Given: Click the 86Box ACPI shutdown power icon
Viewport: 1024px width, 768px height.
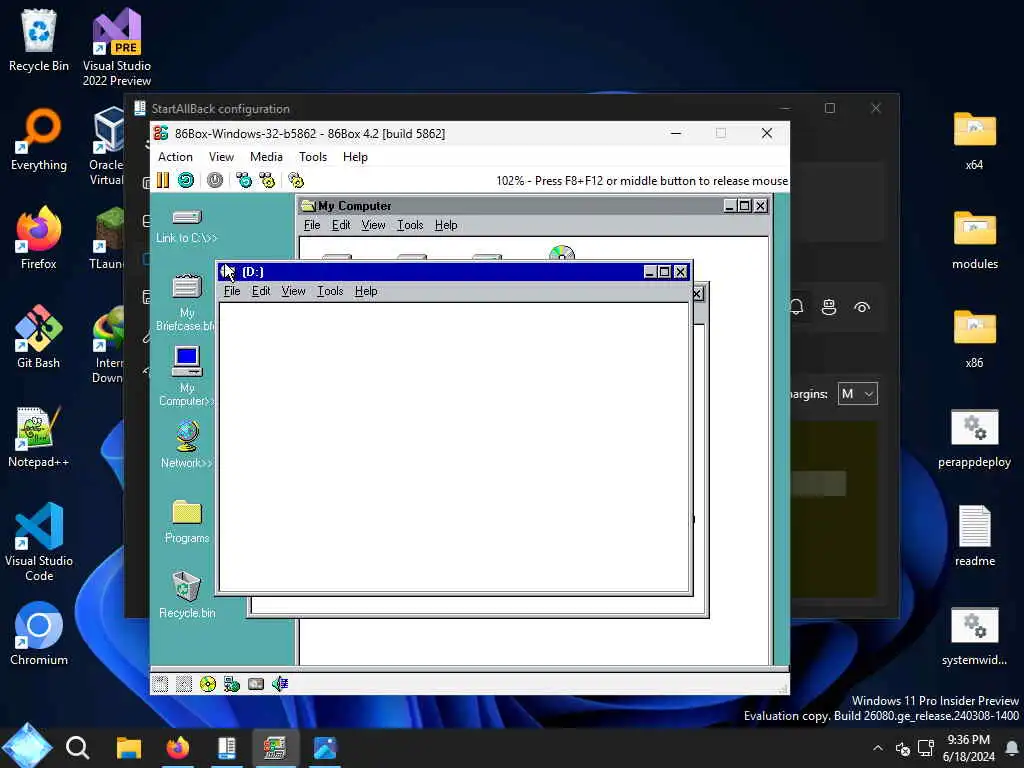Looking at the screenshot, I should tap(215, 180).
